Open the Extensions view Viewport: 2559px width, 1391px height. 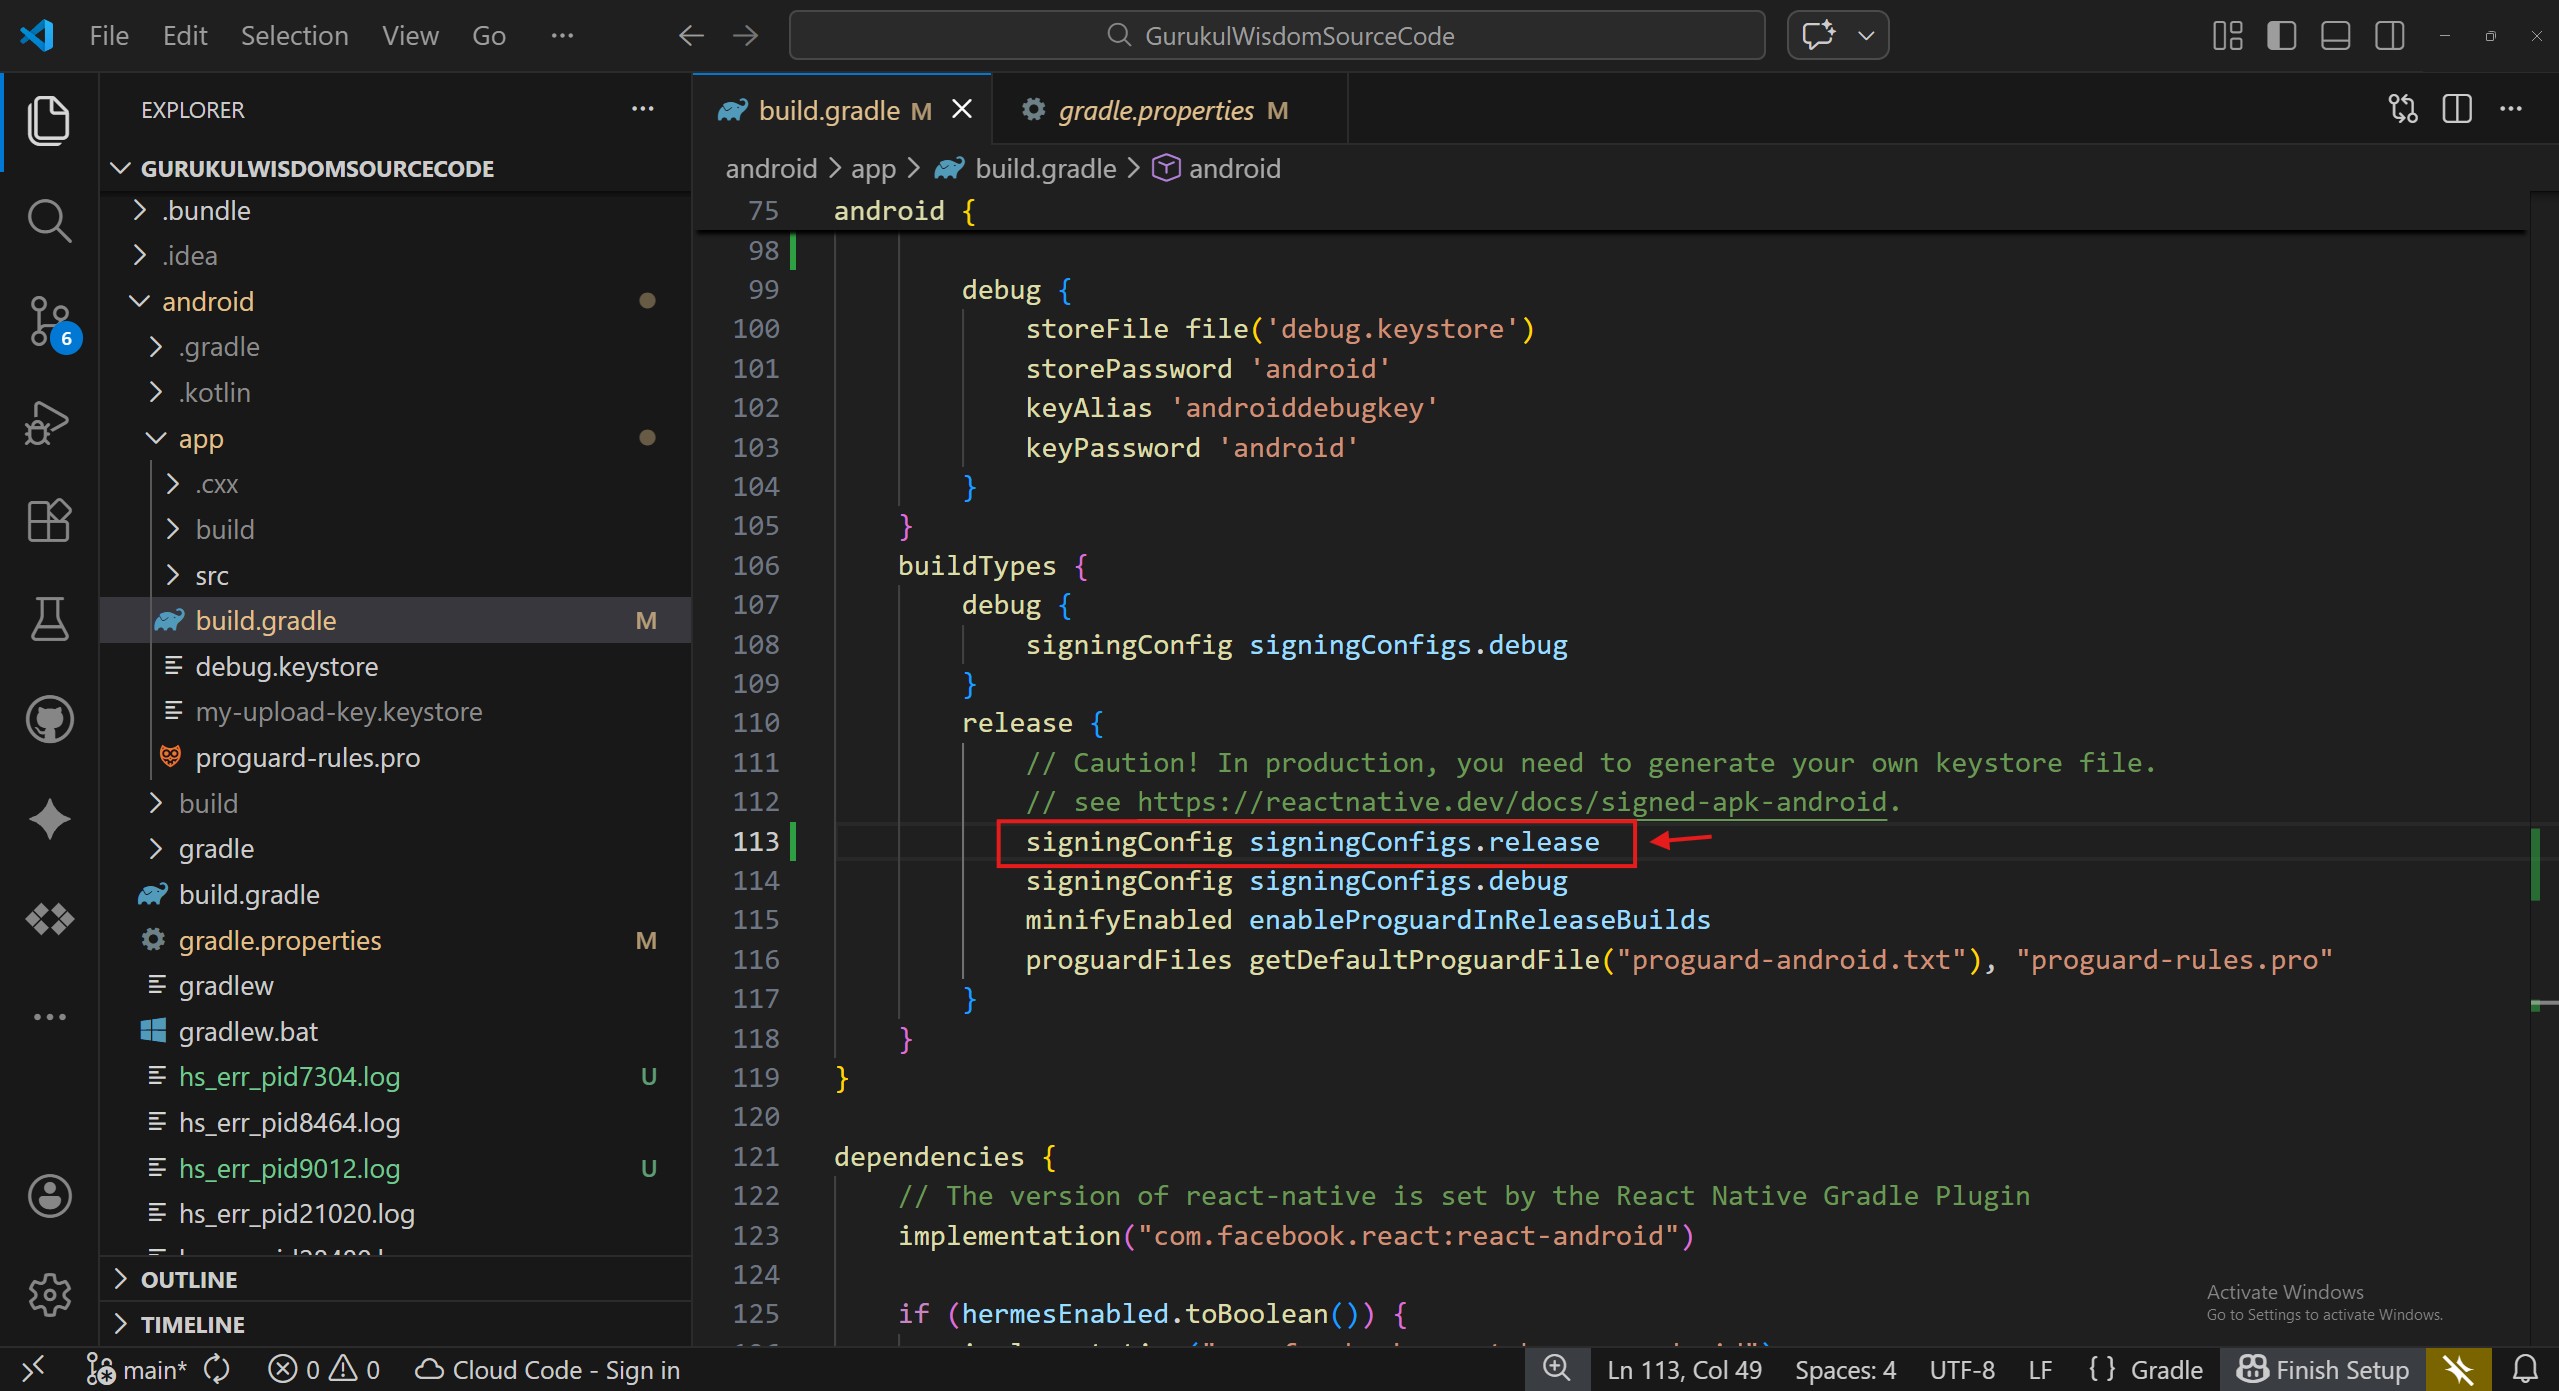coord(48,521)
